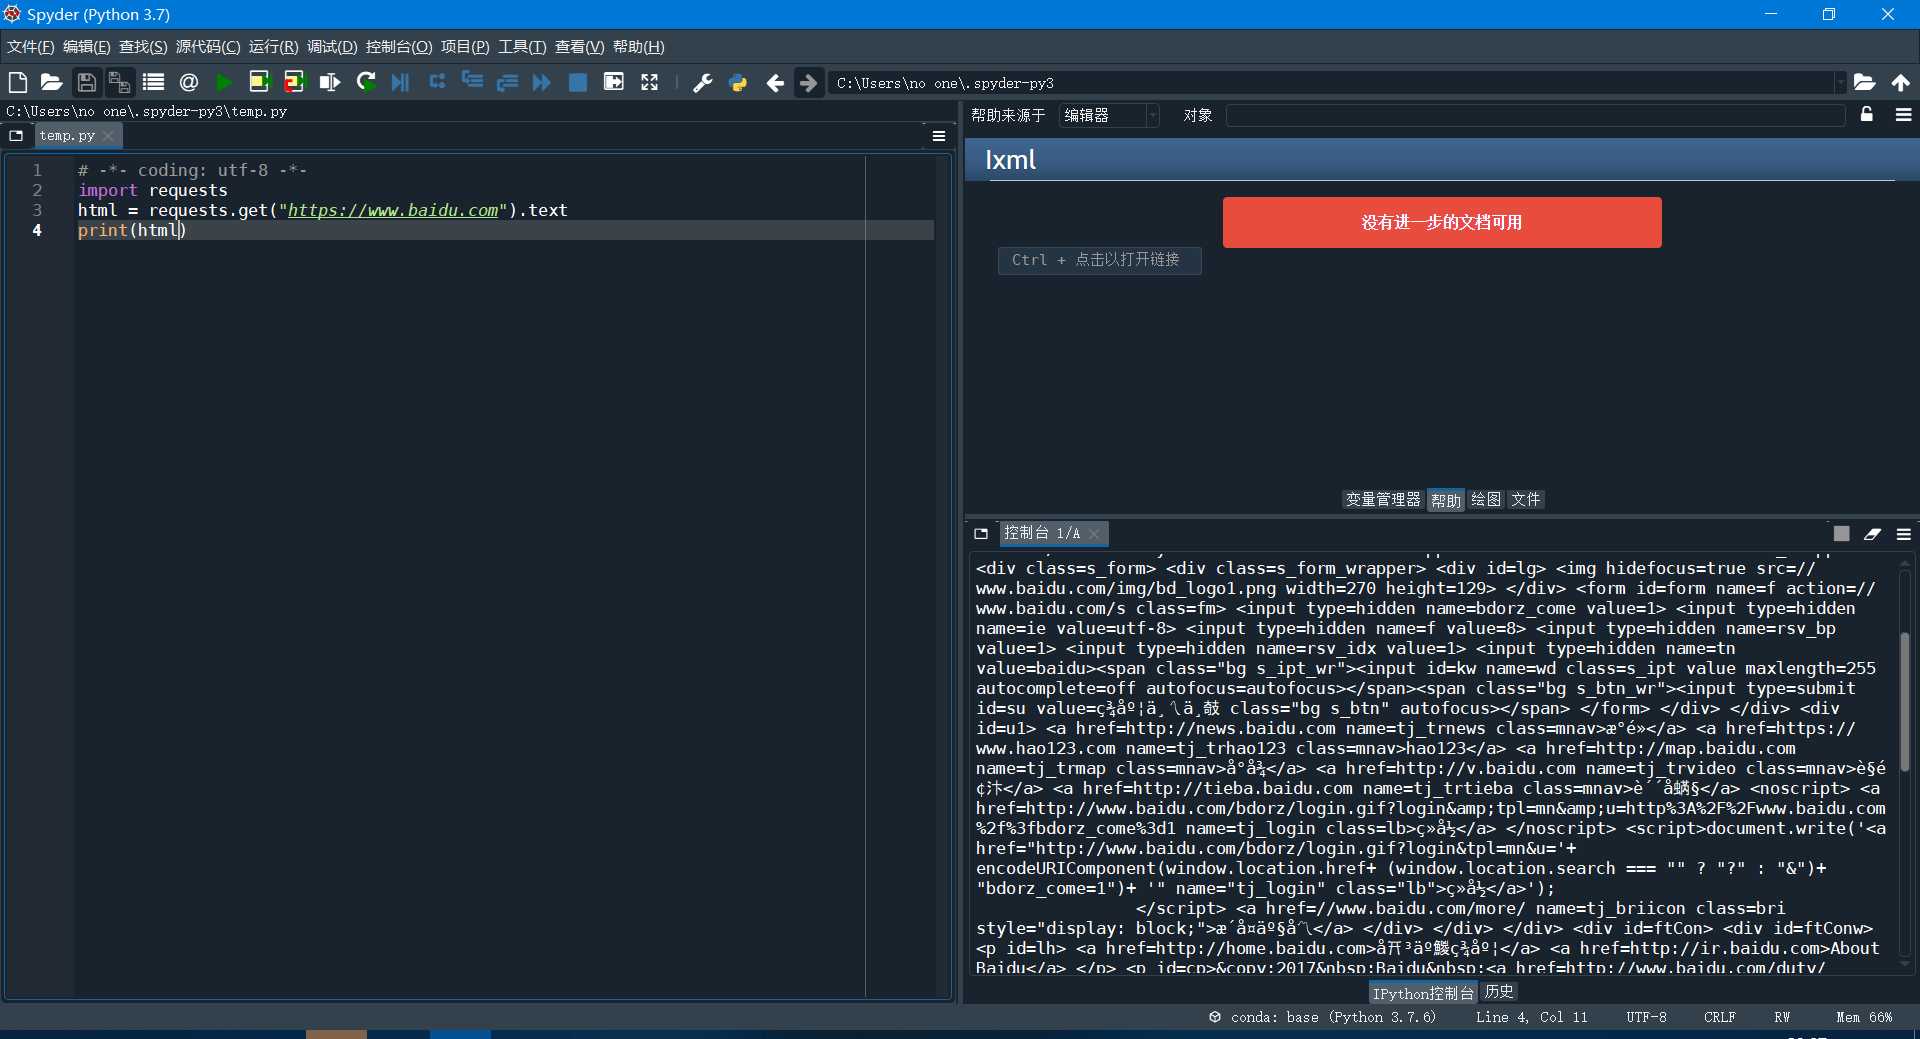This screenshot has height=1039, width=1920.
Task: Open a file using the folder toolbar icon
Action: (x=51, y=82)
